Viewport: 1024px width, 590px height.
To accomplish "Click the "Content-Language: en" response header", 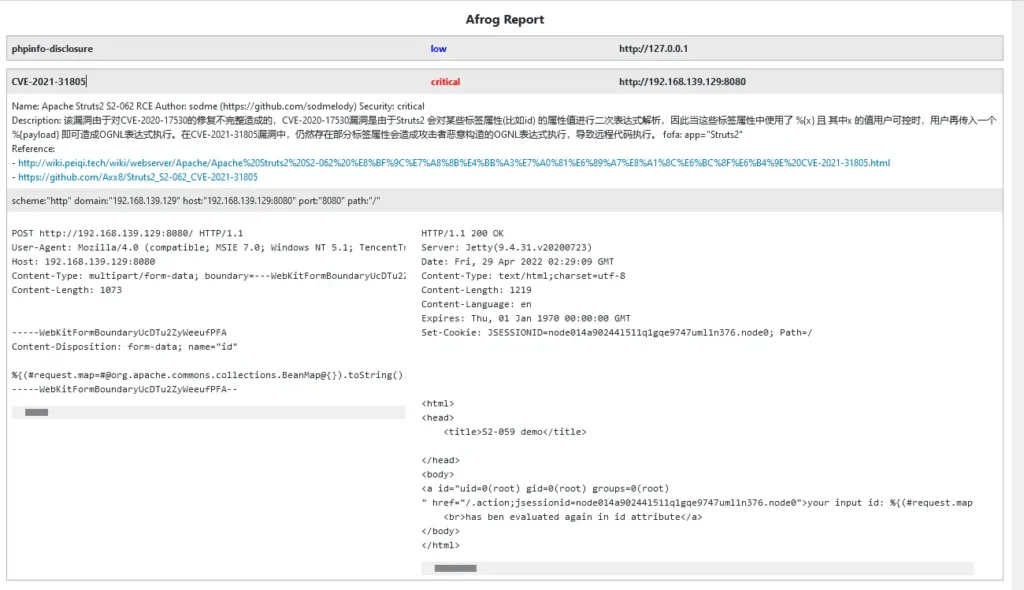I will [x=476, y=304].
